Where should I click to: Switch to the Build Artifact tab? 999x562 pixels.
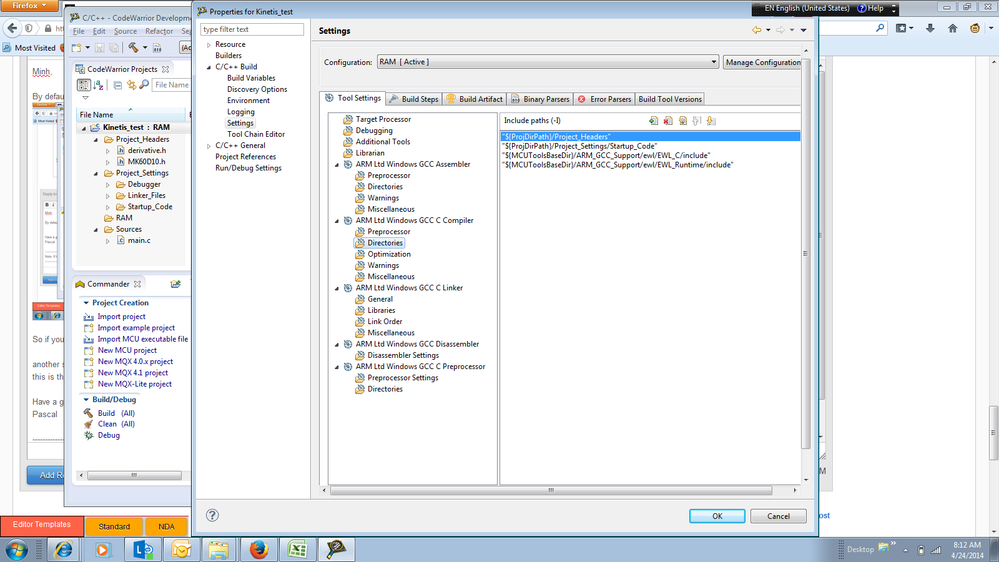pos(475,99)
